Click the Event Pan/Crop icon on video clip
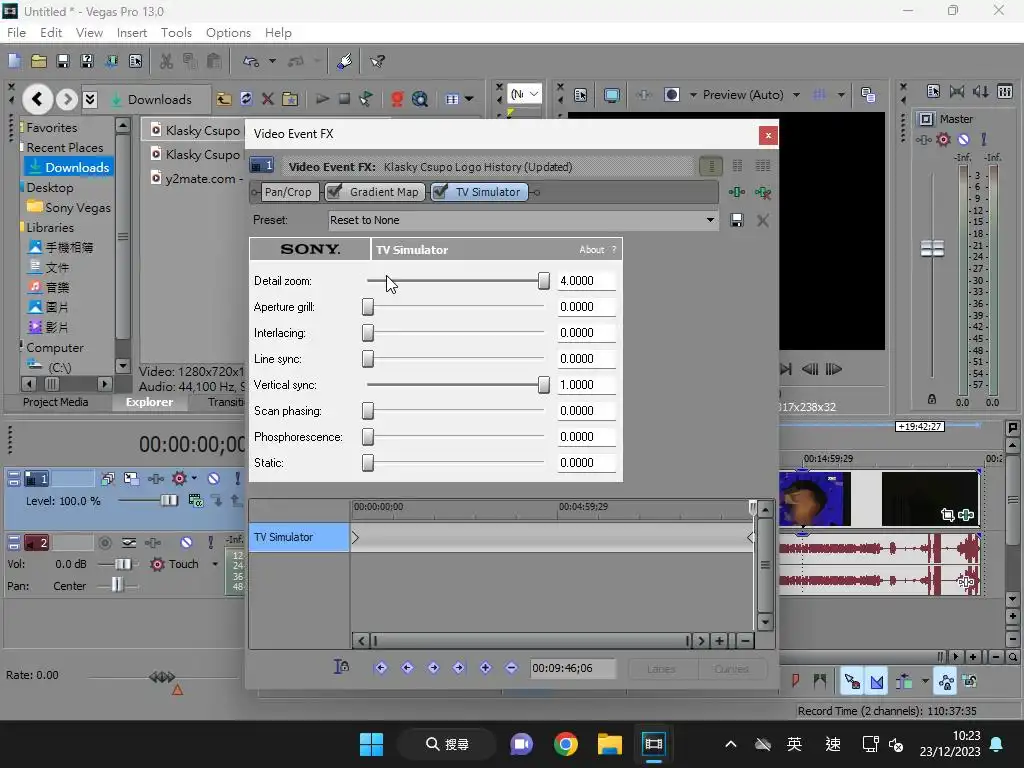Screen dimensions: 1024x768 948,515
